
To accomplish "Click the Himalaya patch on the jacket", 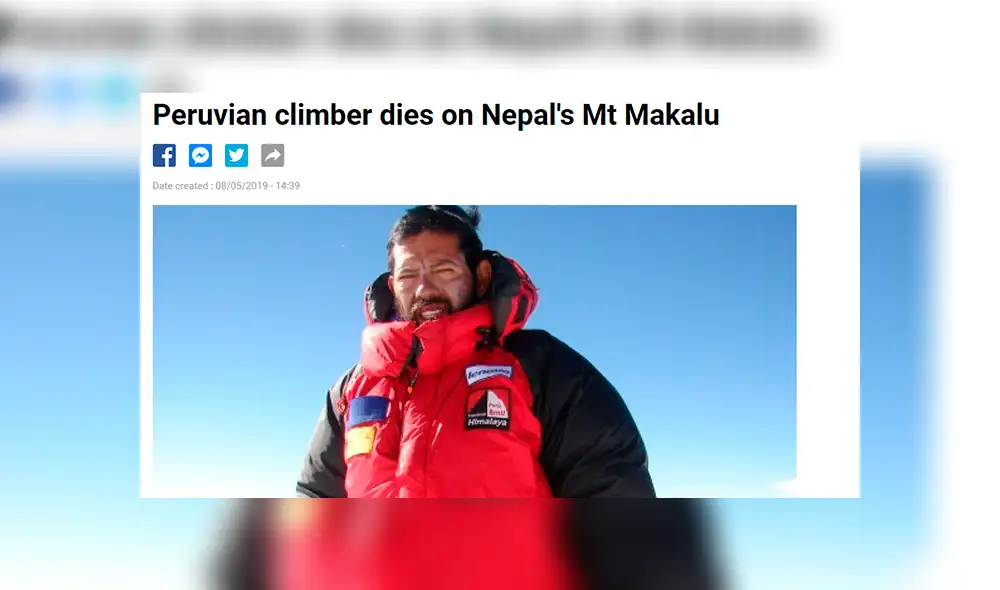I will 487,408.
